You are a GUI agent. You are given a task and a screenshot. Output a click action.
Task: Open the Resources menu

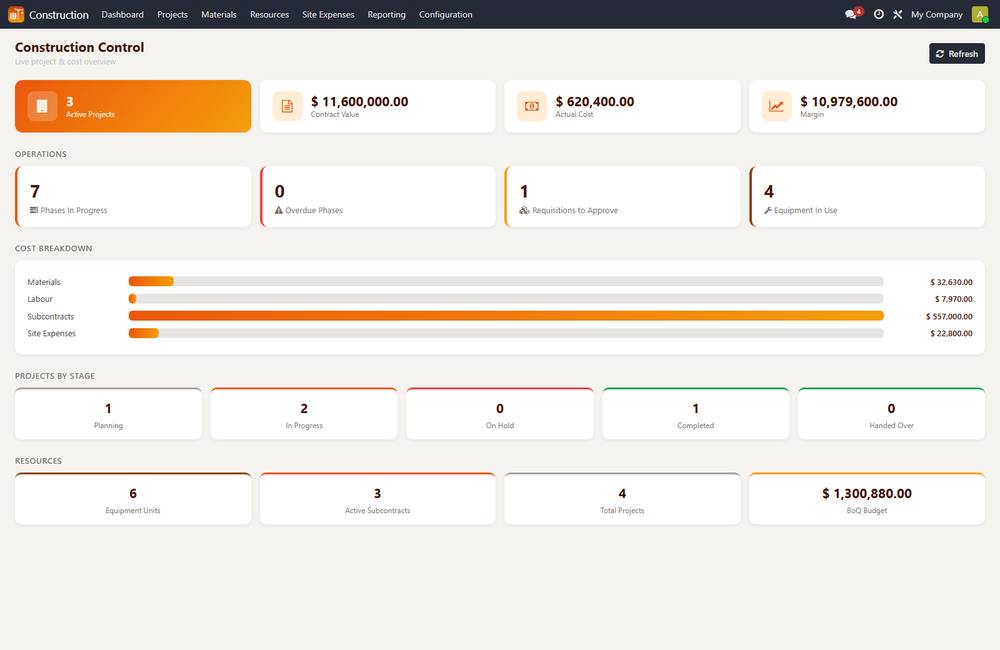pyautogui.click(x=269, y=14)
